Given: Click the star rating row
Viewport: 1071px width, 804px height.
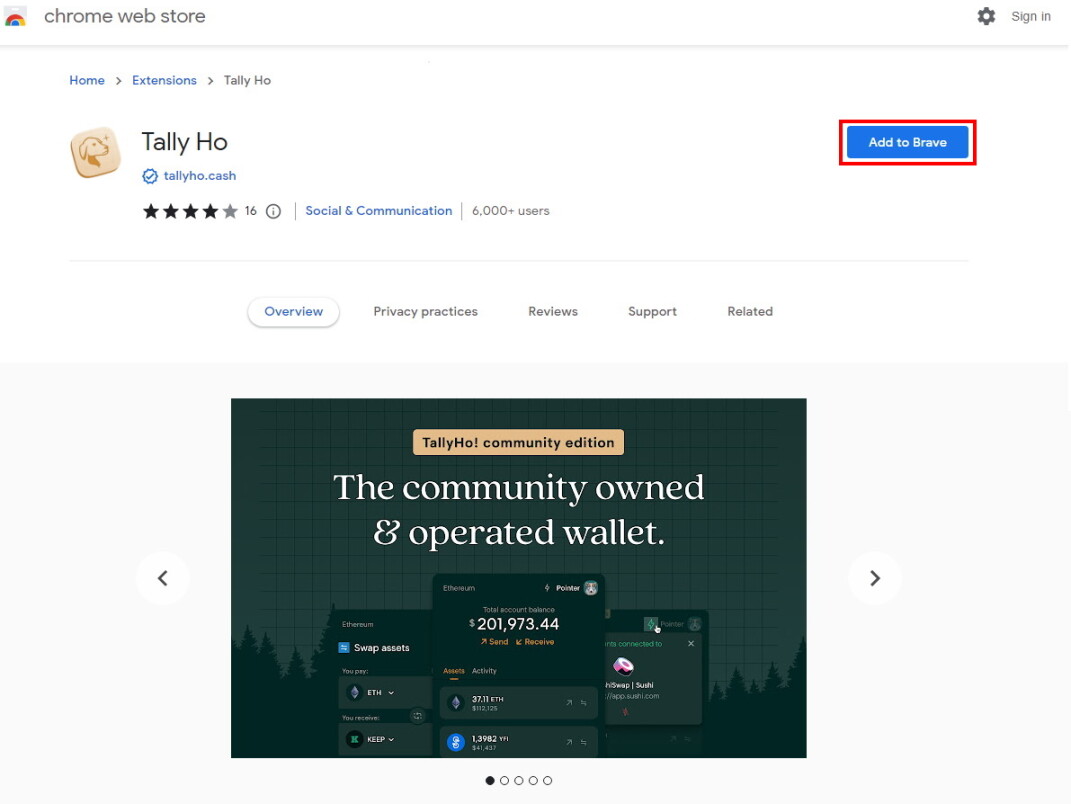Looking at the screenshot, I should [190, 211].
